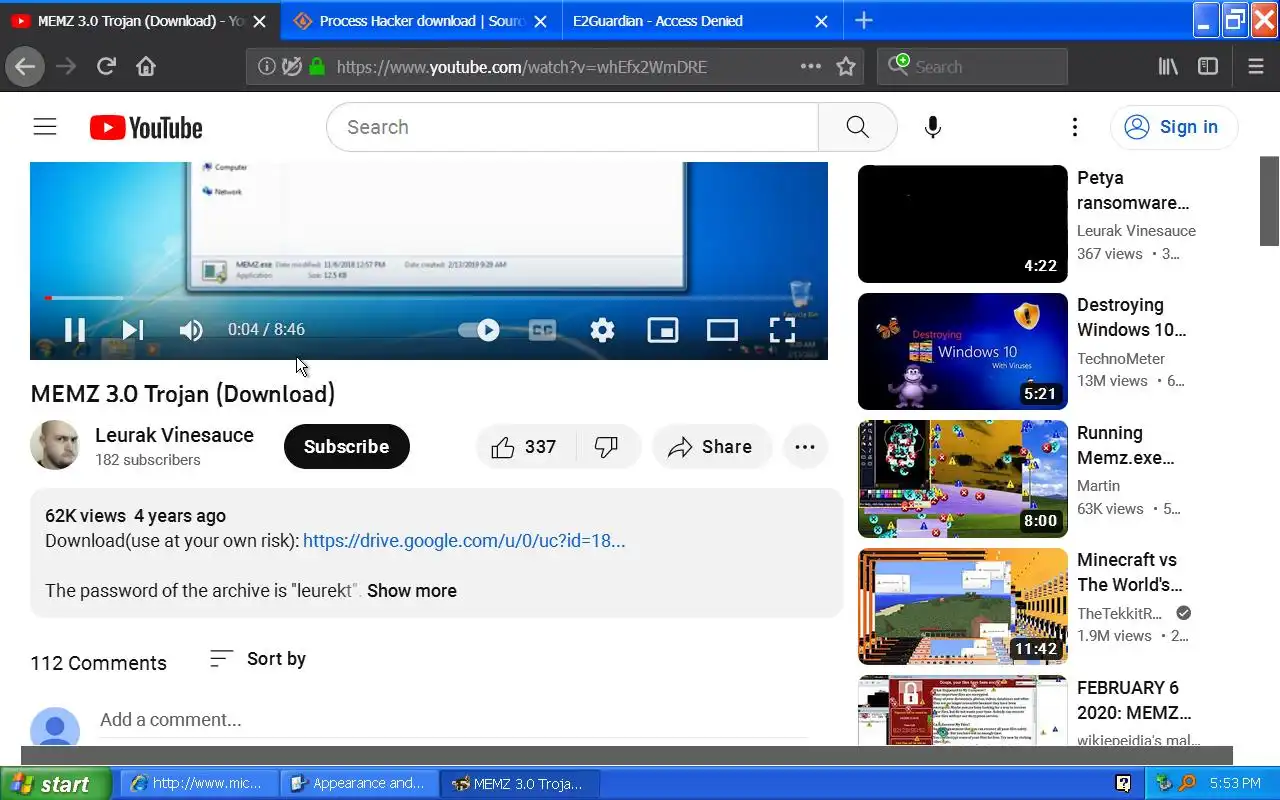The image size is (1280, 800).
Task: Expand the description with Show more
Action: (412, 591)
